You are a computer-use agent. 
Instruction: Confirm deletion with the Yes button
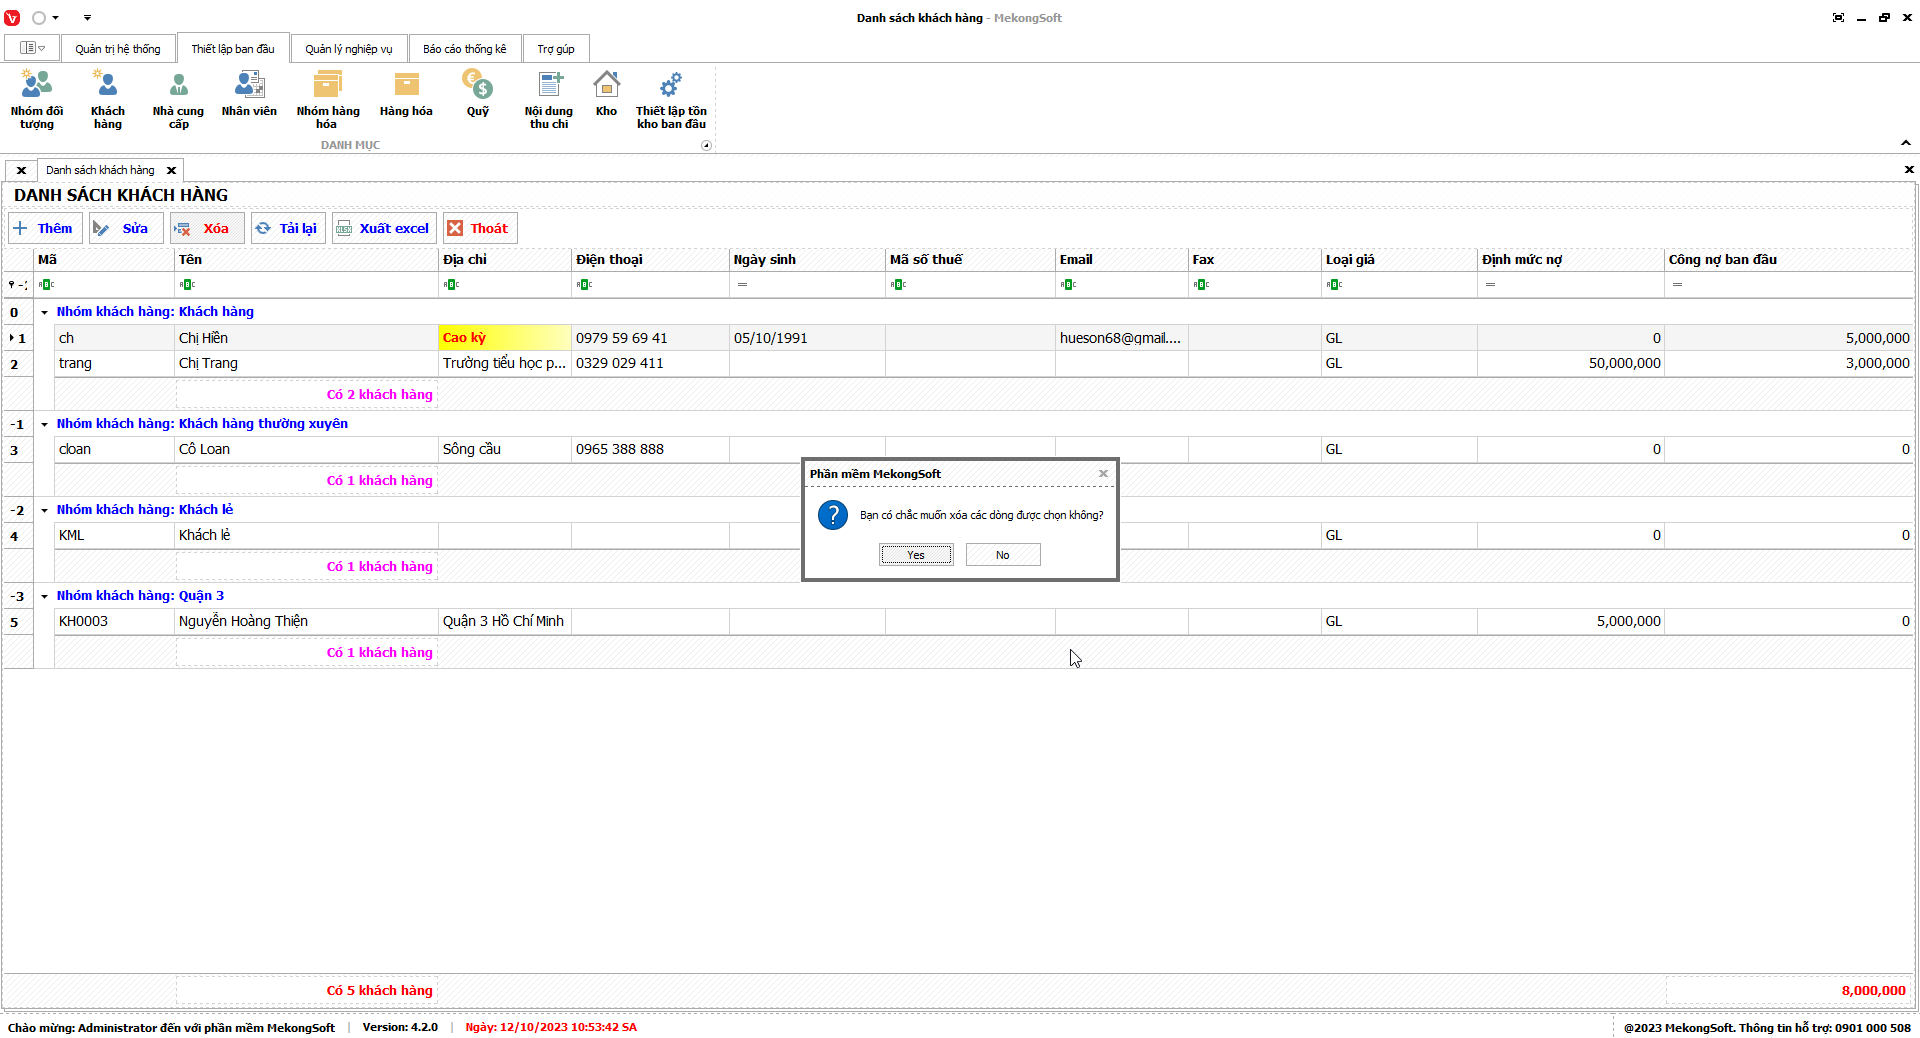(916, 555)
